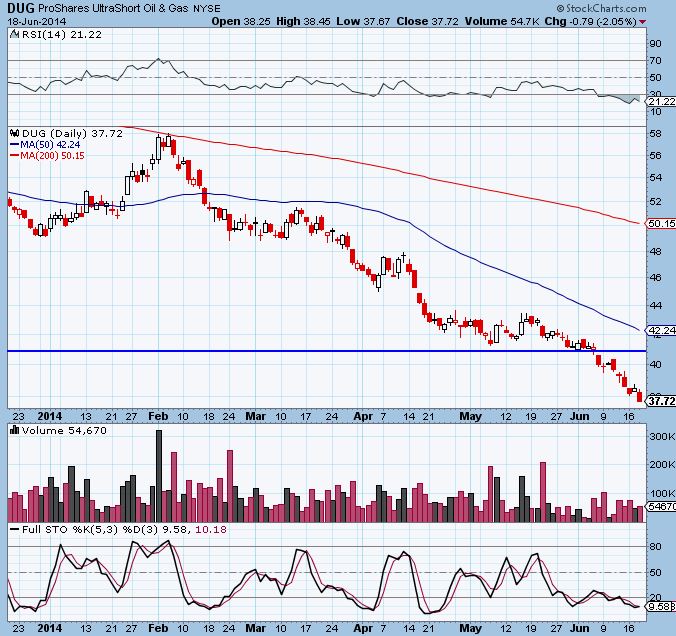Click the 90 RSI axis label
The width and height of the screenshot is (676, 636).
(655, 43)
